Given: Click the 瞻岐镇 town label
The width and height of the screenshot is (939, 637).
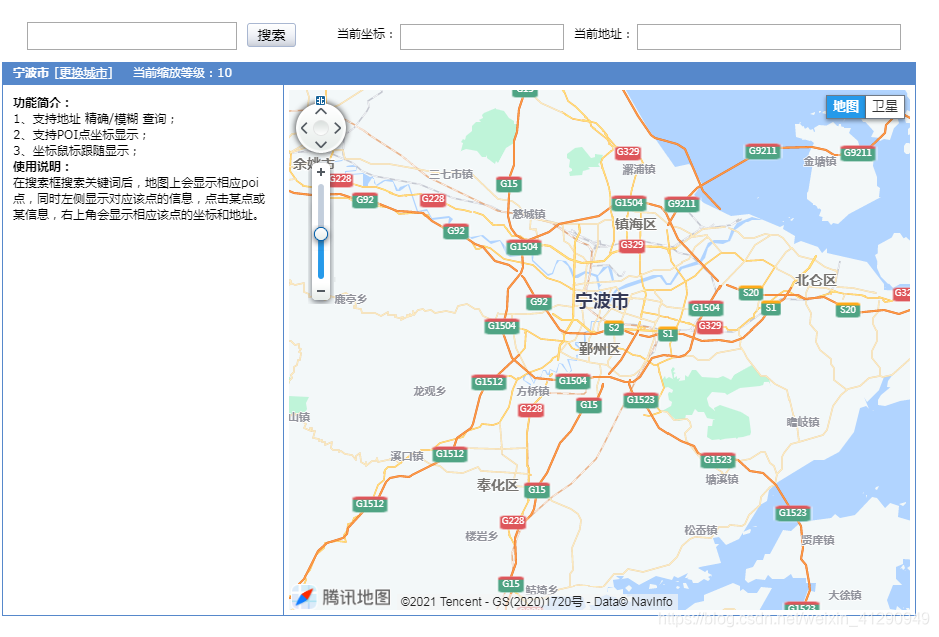Looking at the screenshot, I should click(x=802, y=422).
